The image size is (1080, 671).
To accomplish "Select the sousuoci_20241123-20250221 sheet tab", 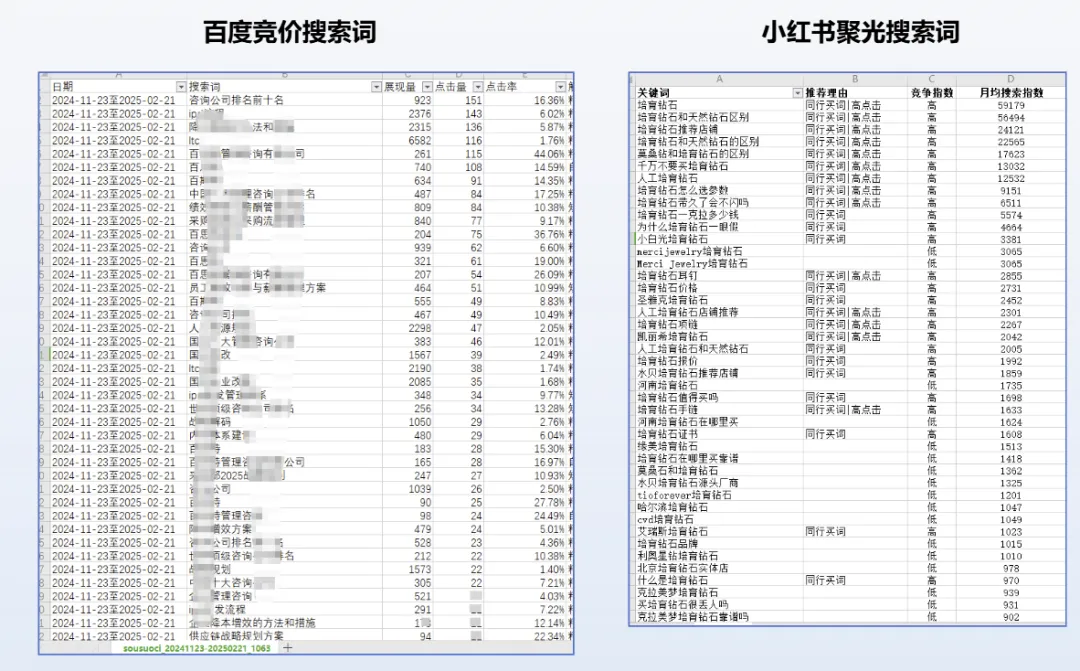I will pyautogui.click(x=197, y=648).
